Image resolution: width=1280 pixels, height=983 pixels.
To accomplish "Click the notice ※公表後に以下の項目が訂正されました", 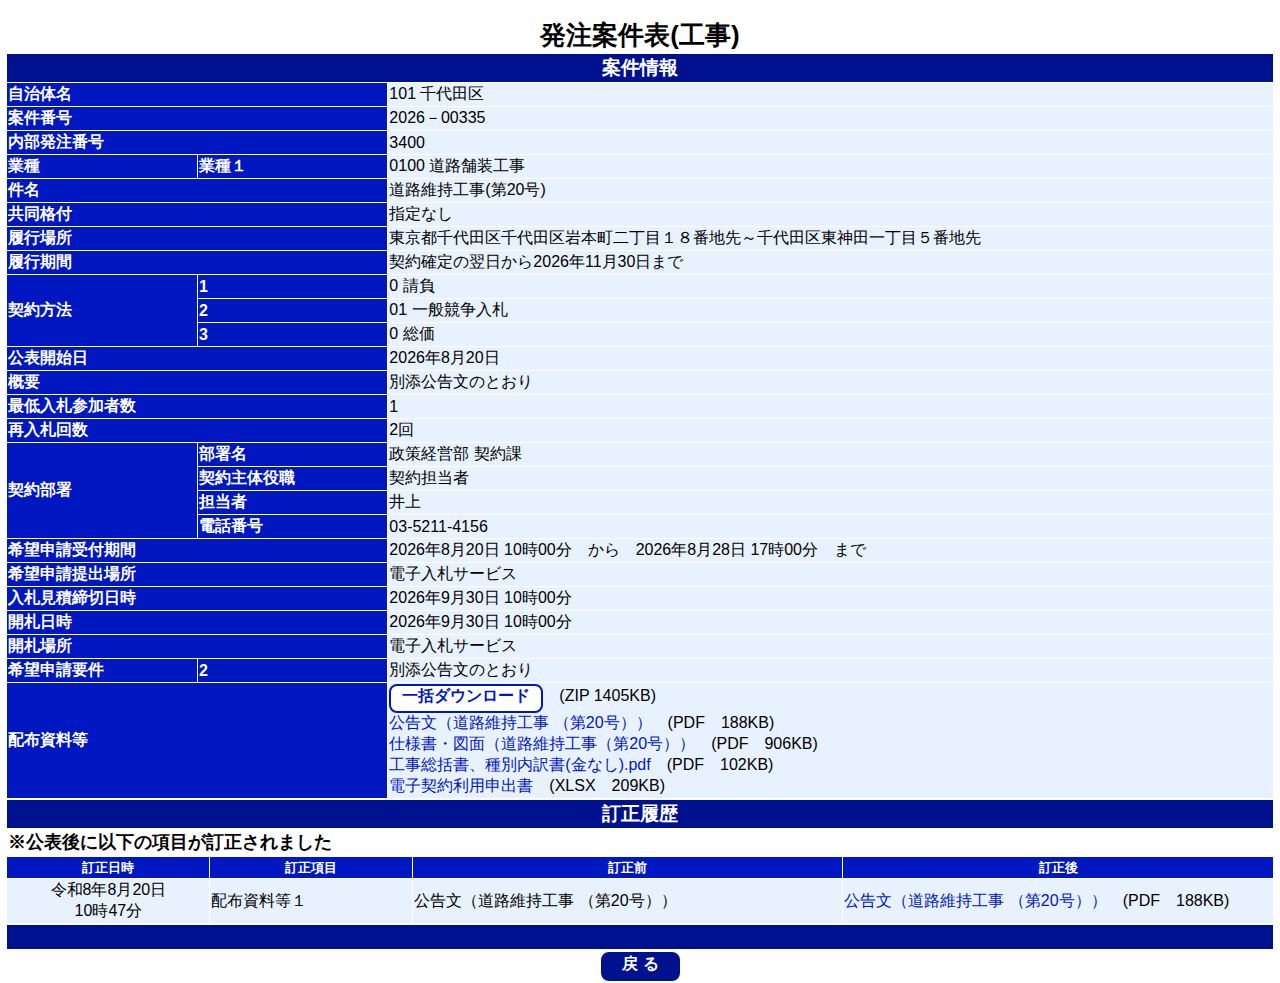I will [170, 842].
